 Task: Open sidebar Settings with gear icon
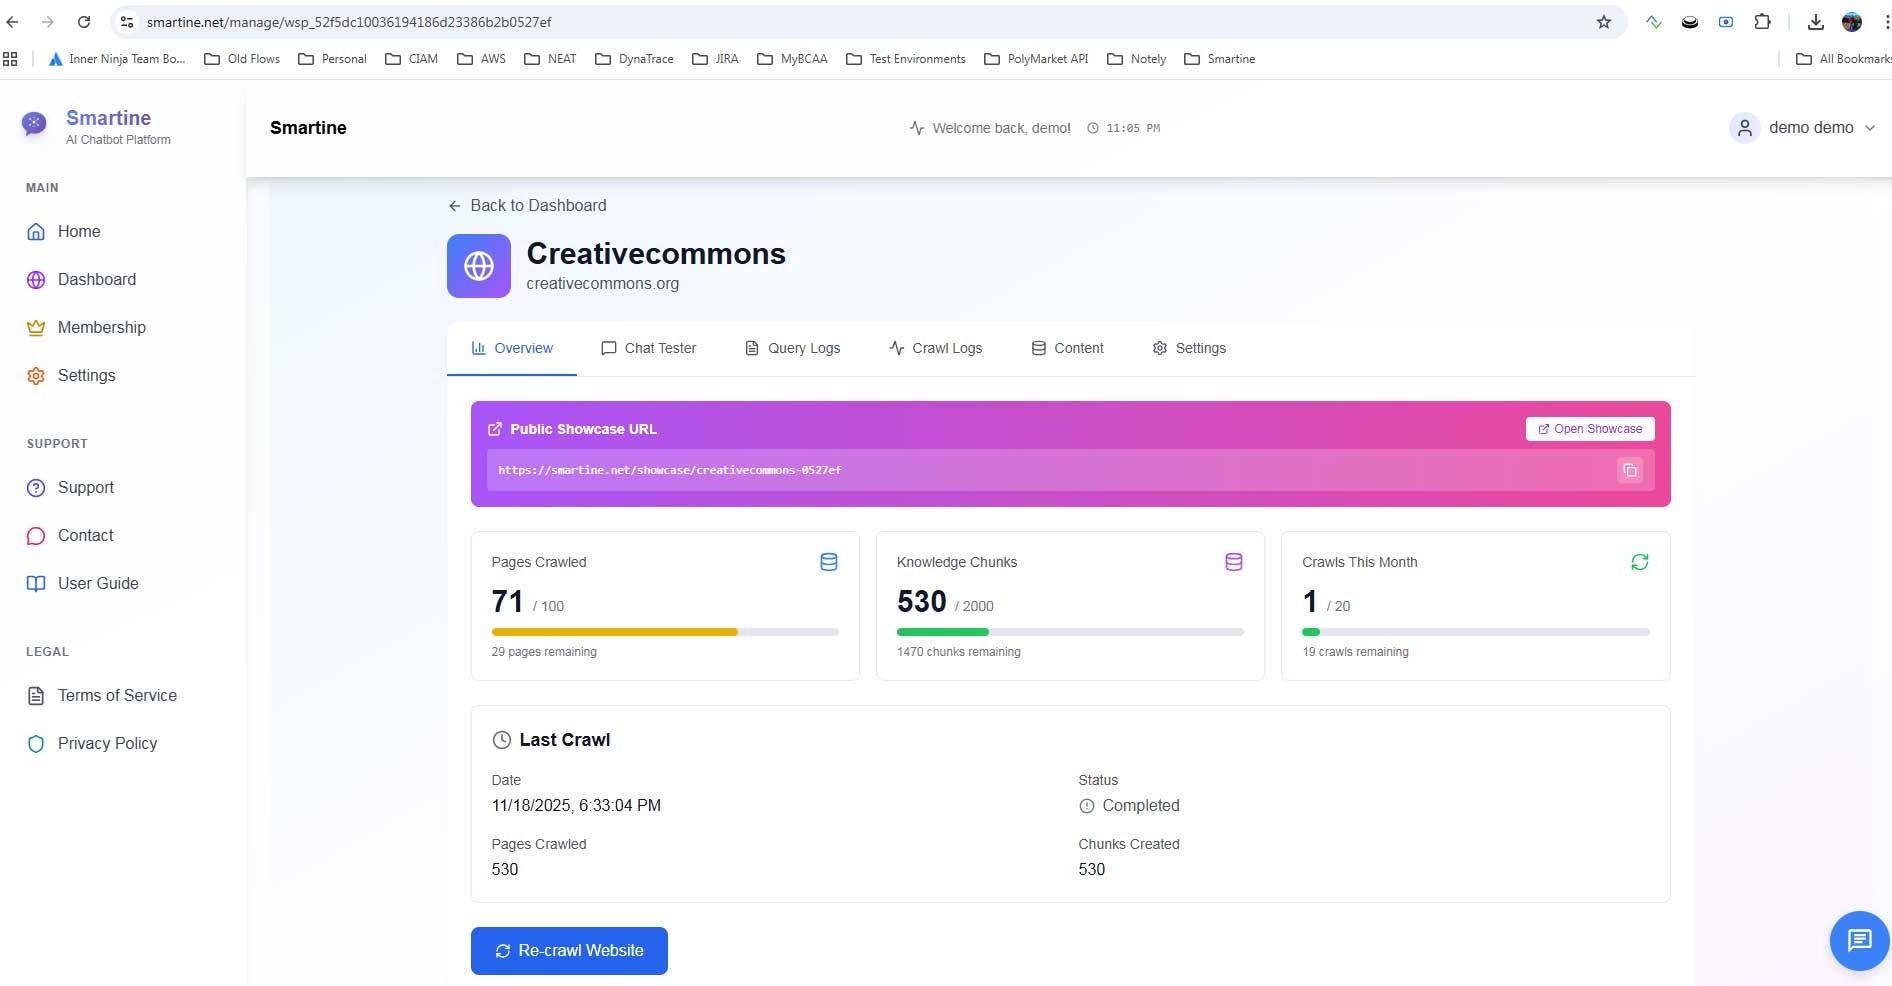71,375
